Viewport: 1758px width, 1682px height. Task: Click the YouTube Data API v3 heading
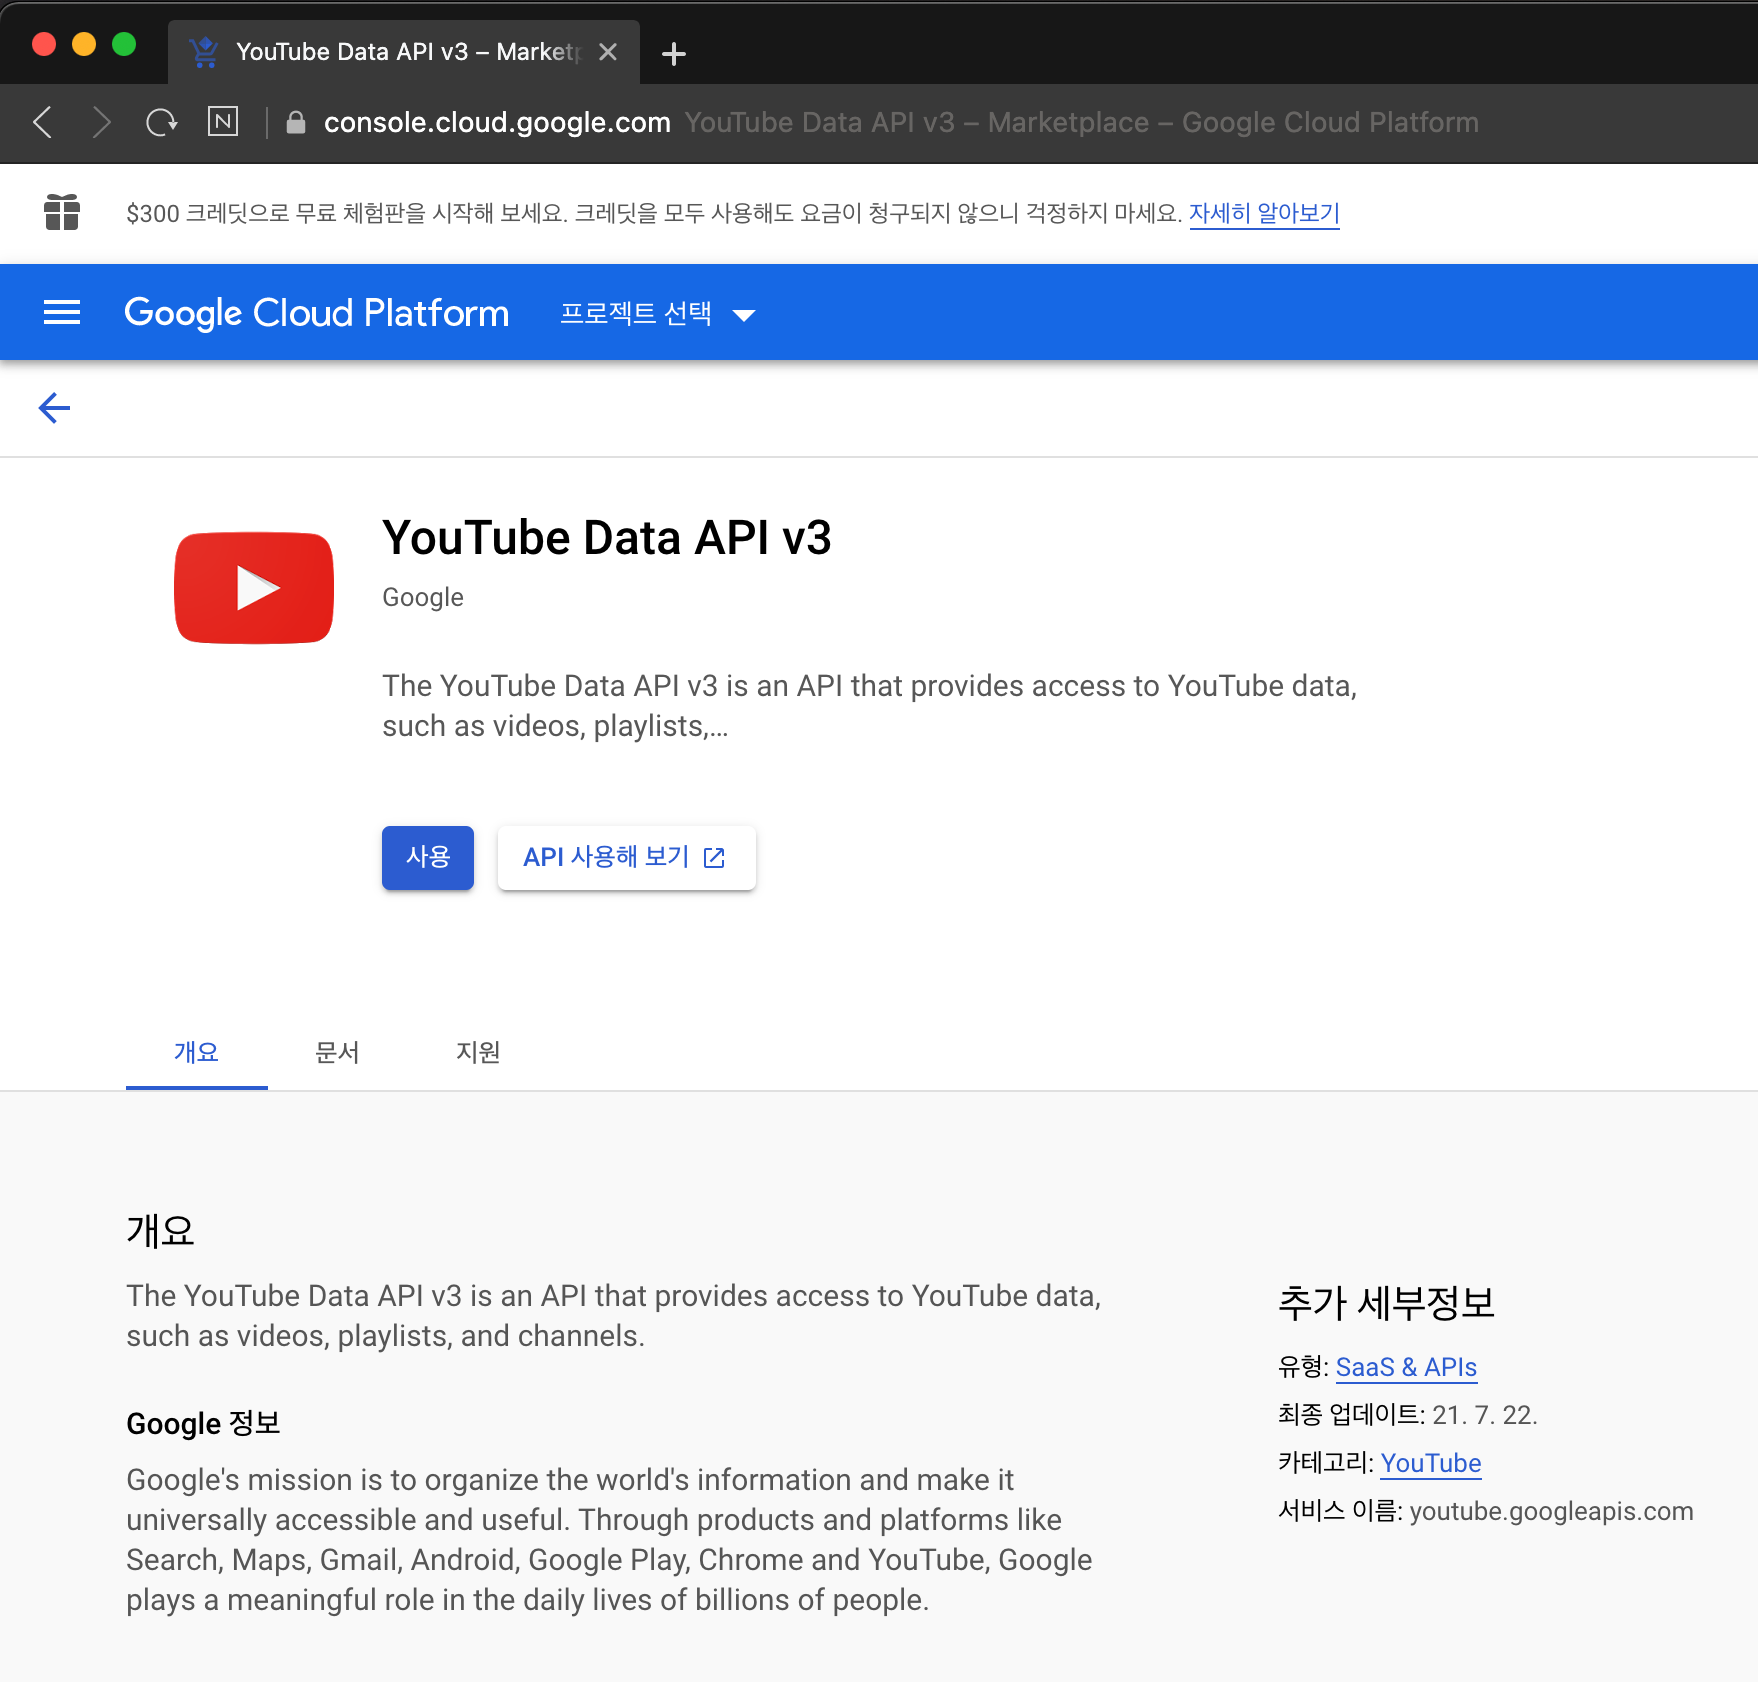pos(607,538)
